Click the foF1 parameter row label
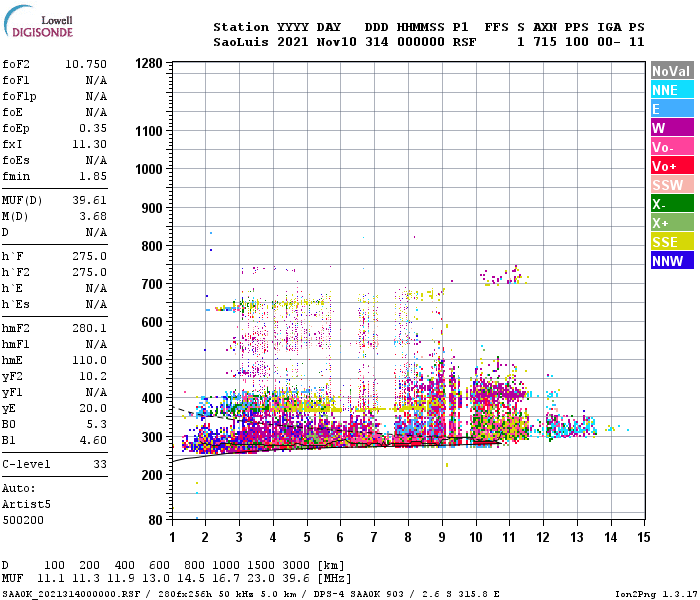The image size is (700, 600). pos(16,80)
